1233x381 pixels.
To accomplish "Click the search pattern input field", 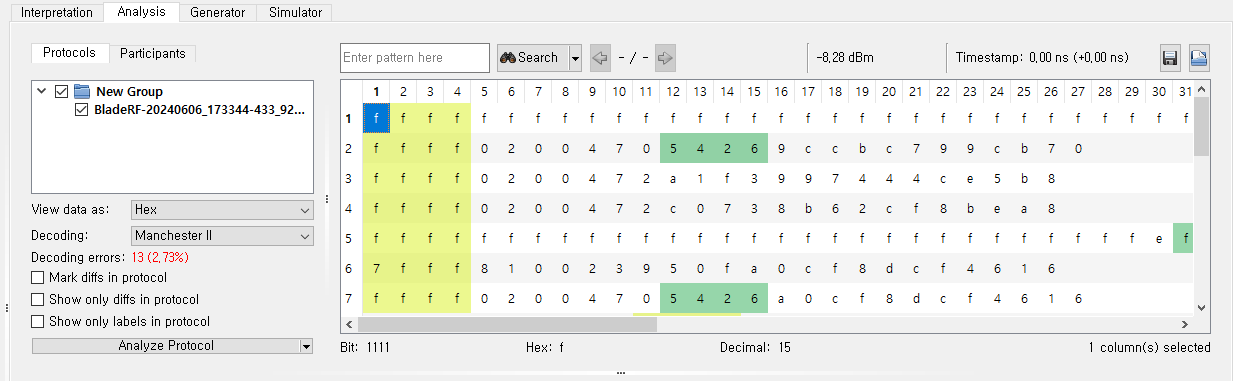I will 415,58.
